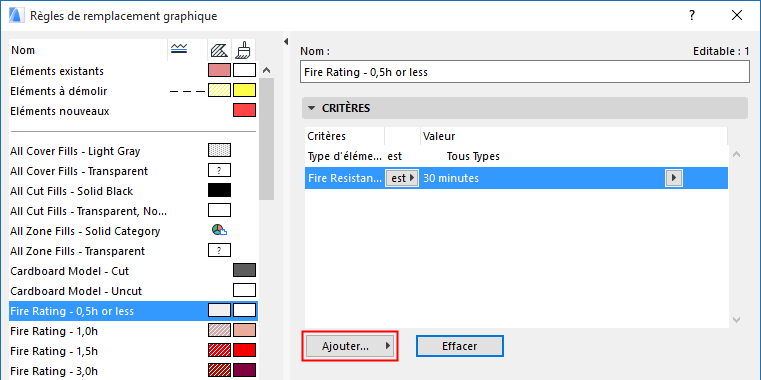
Task: Click yellow surface swatch of Eléments à démolir
Action: pos(244,91)
